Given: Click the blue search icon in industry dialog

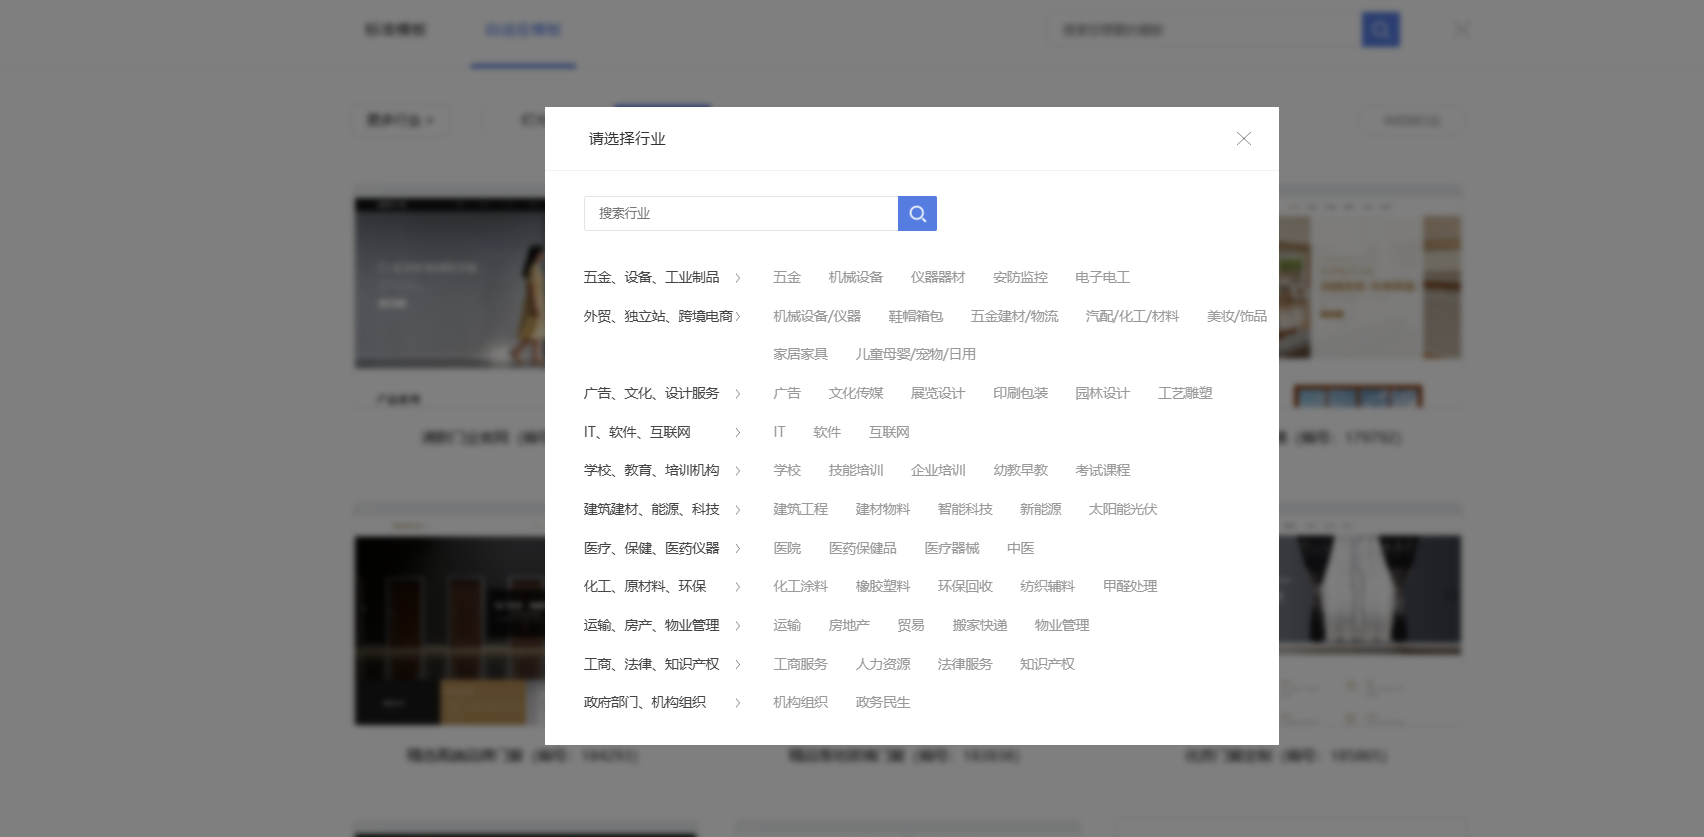Looking at the screenshot, I should (x=917, y=213).
